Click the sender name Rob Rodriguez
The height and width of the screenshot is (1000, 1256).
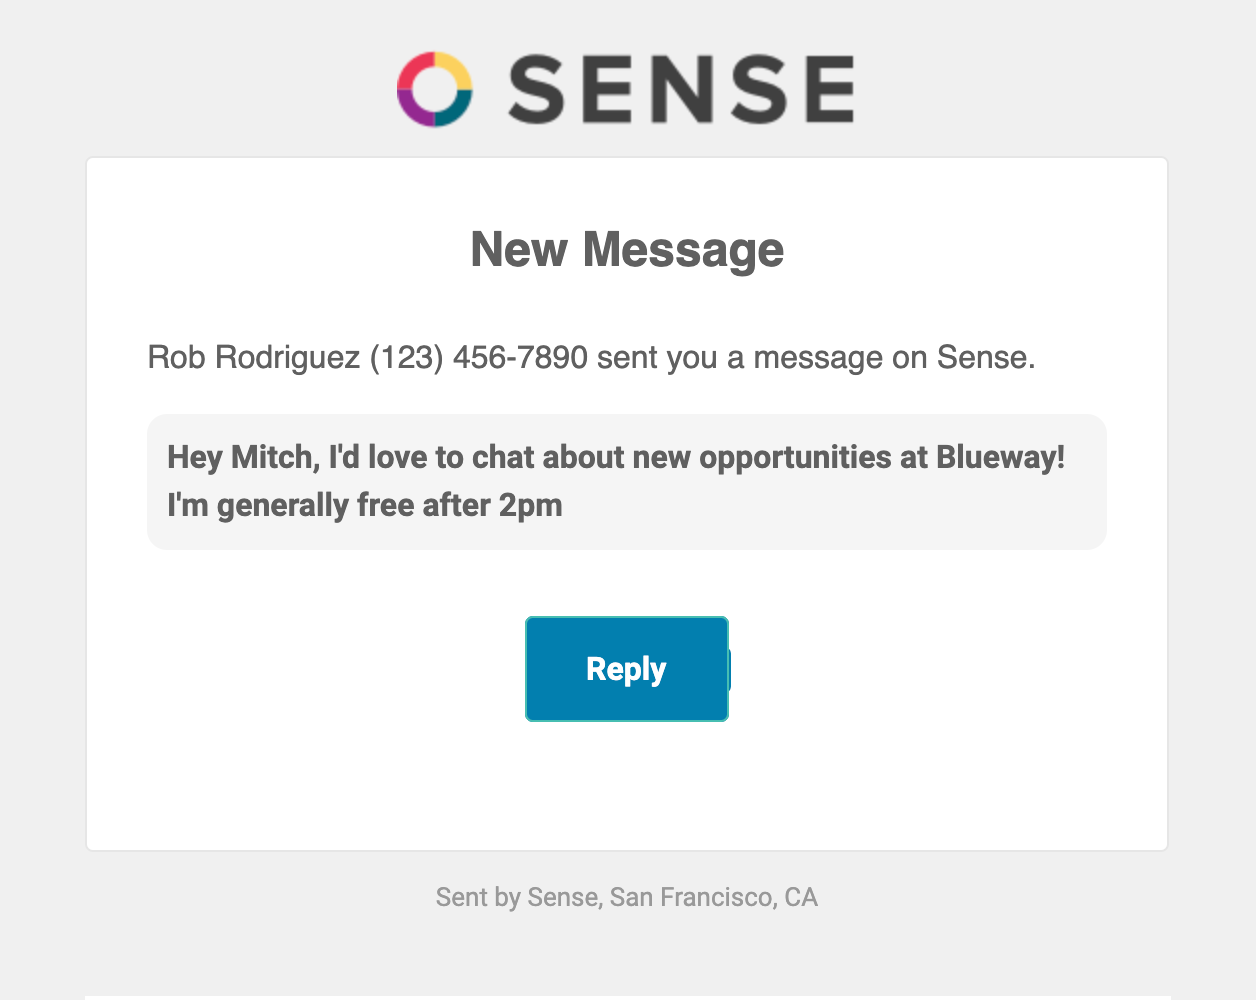254,357
